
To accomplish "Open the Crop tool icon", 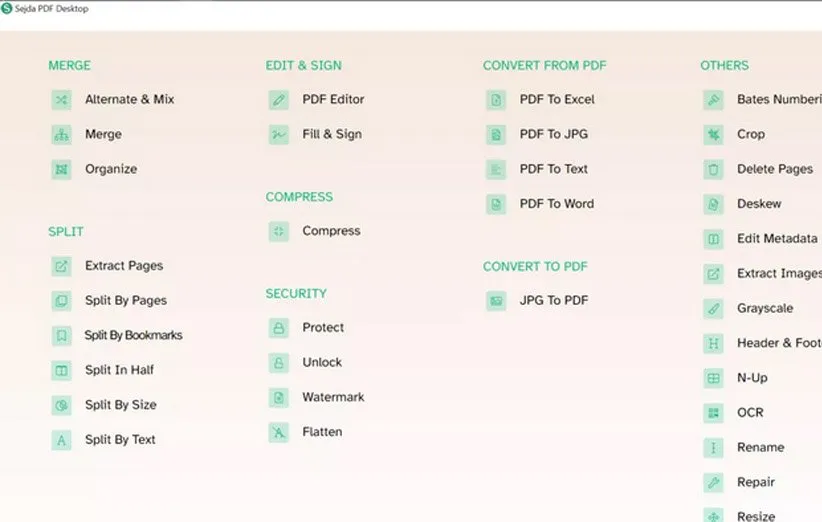I will [713, 135].
